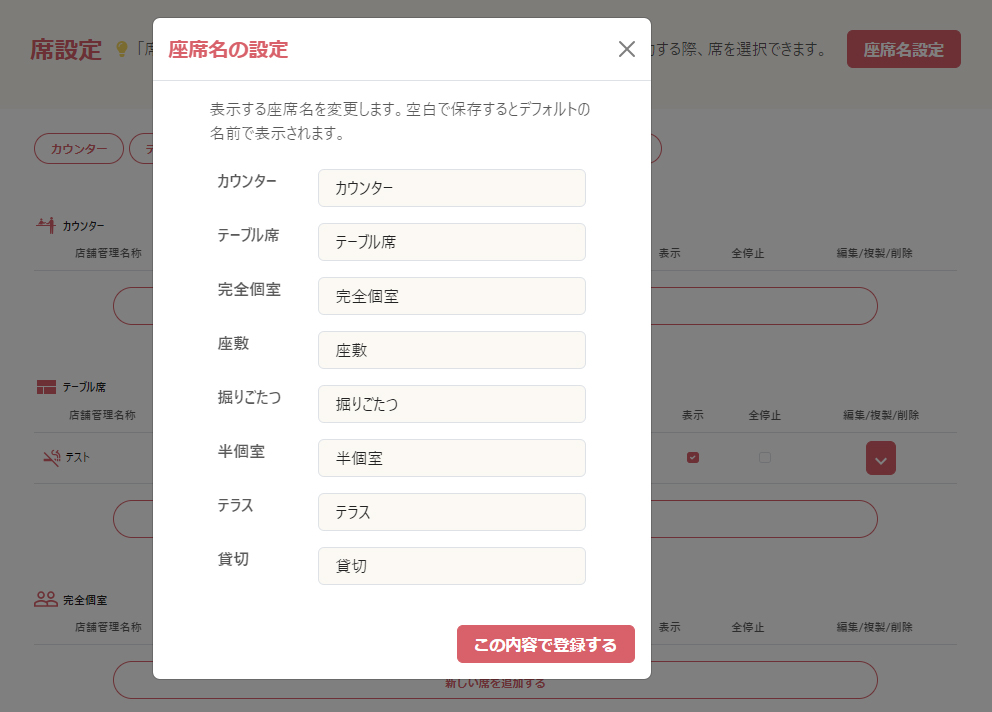Click the 半個室 name input field

452,458
